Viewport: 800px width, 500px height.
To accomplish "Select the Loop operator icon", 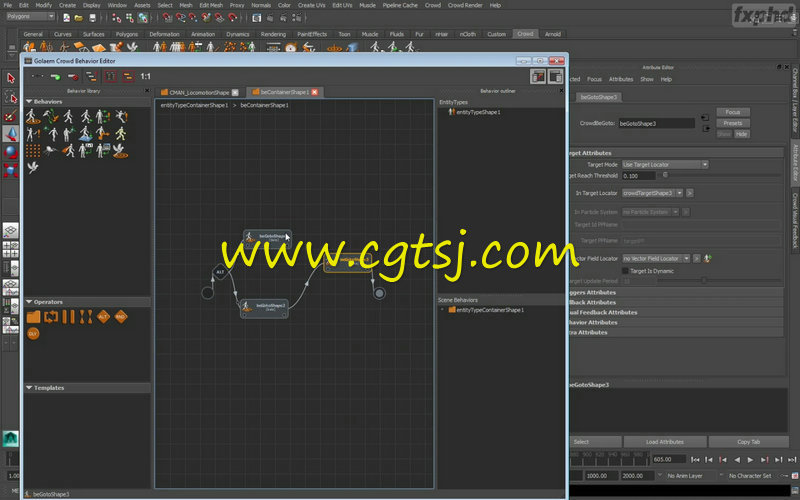I will coord(51,317).
